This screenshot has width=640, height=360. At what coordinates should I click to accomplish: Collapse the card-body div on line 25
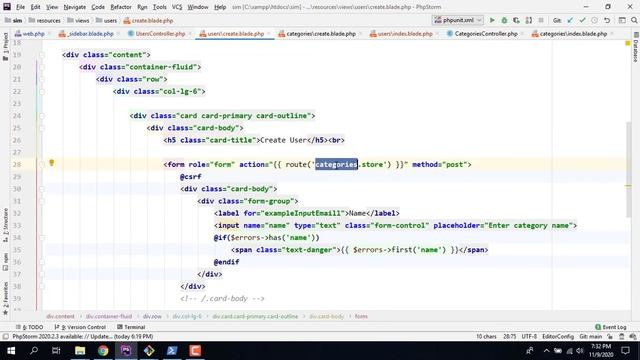(x=42, y=128)
